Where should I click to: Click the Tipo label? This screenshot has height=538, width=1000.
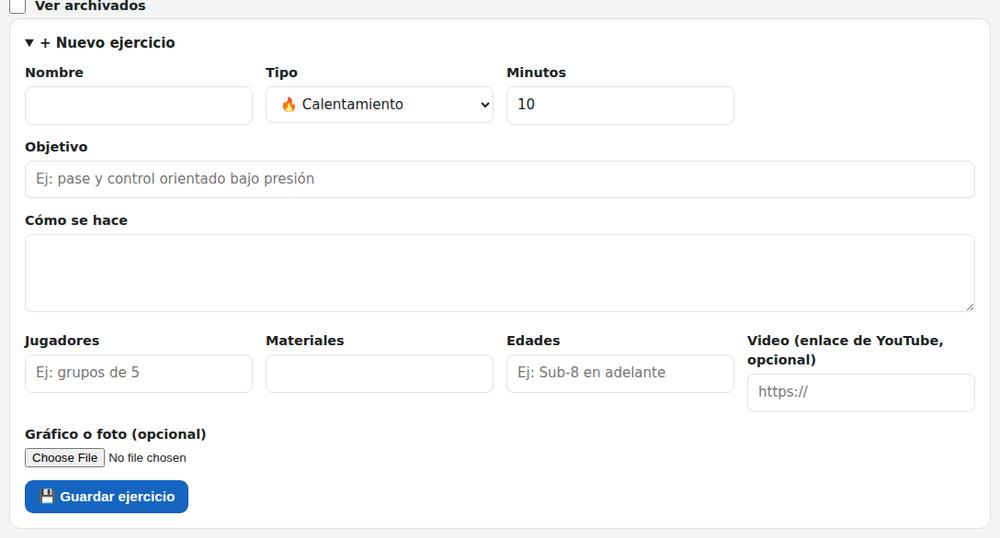(x=281, y=73)
